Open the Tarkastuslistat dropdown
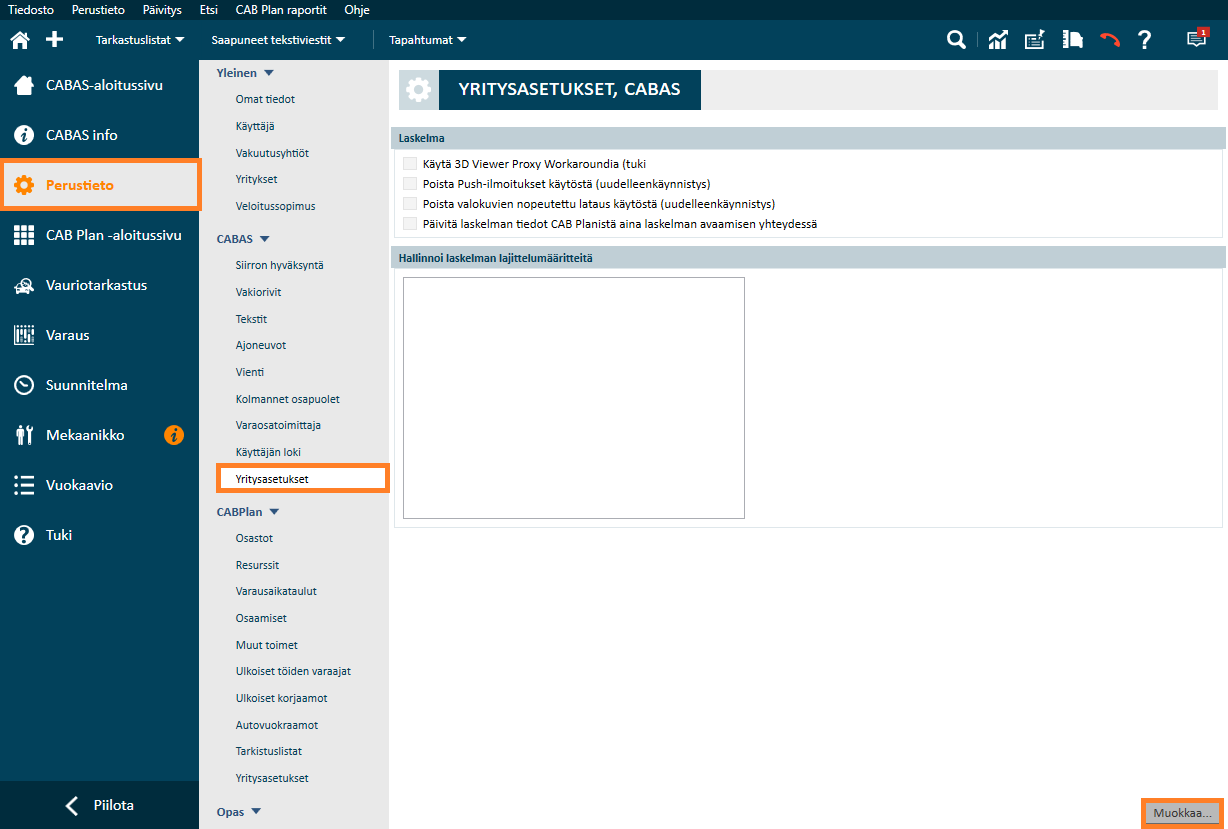 [140, 40]
